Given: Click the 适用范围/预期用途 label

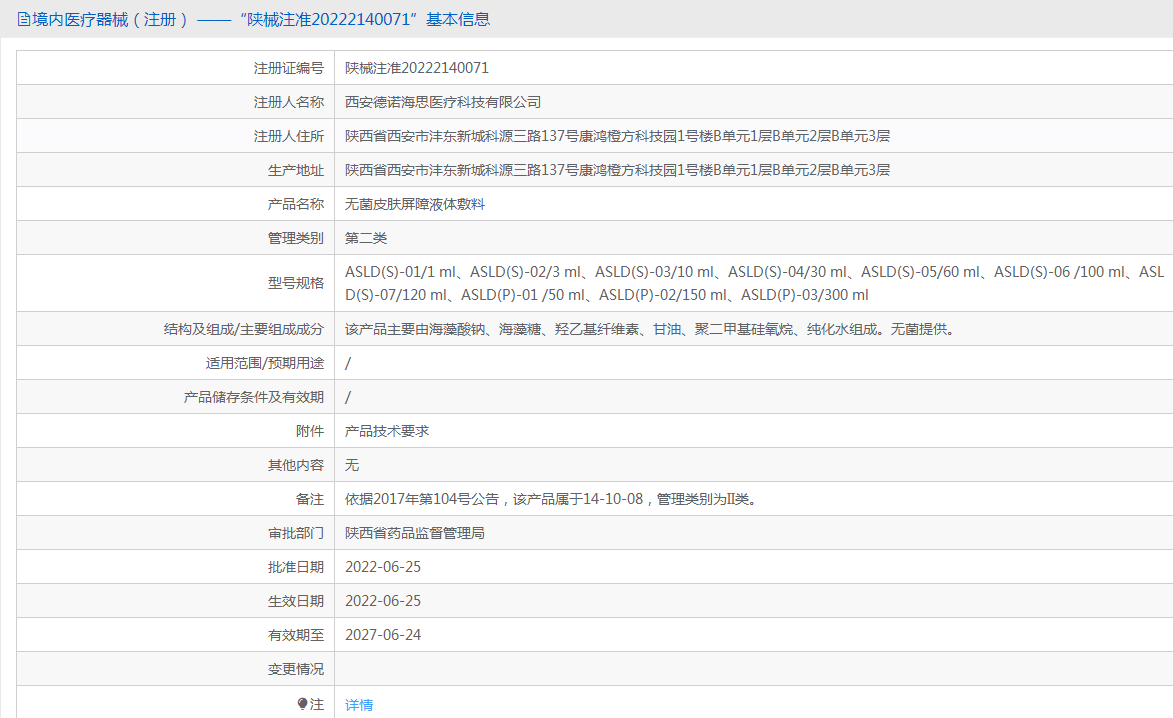Looking at the screenshot, I should point(265,363).
